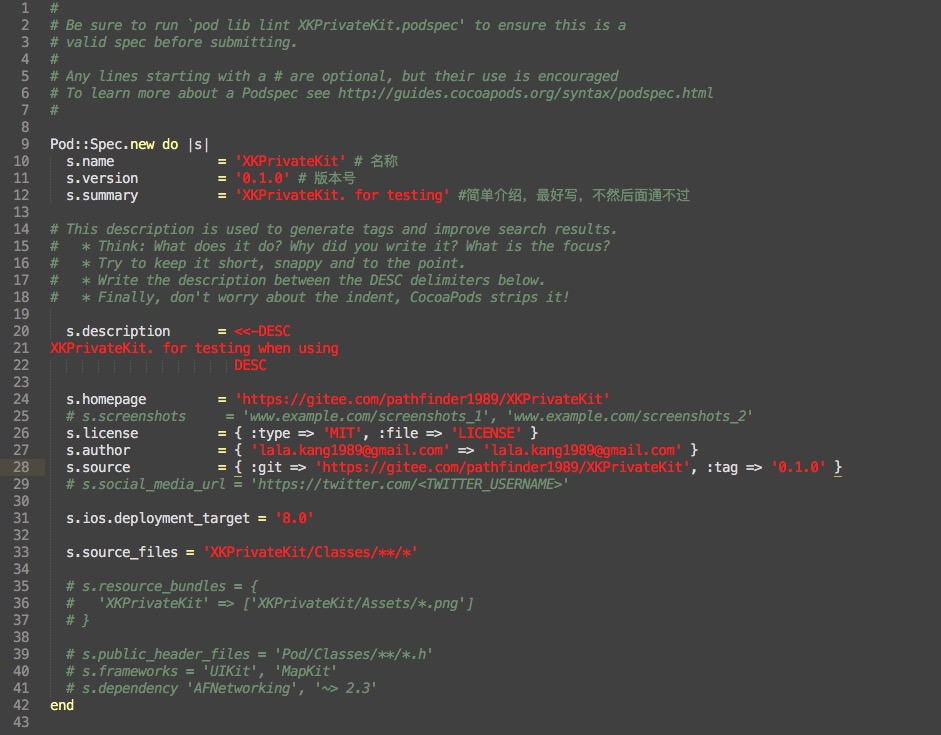Click line number 20 in the gutter

tap(21, 331)
